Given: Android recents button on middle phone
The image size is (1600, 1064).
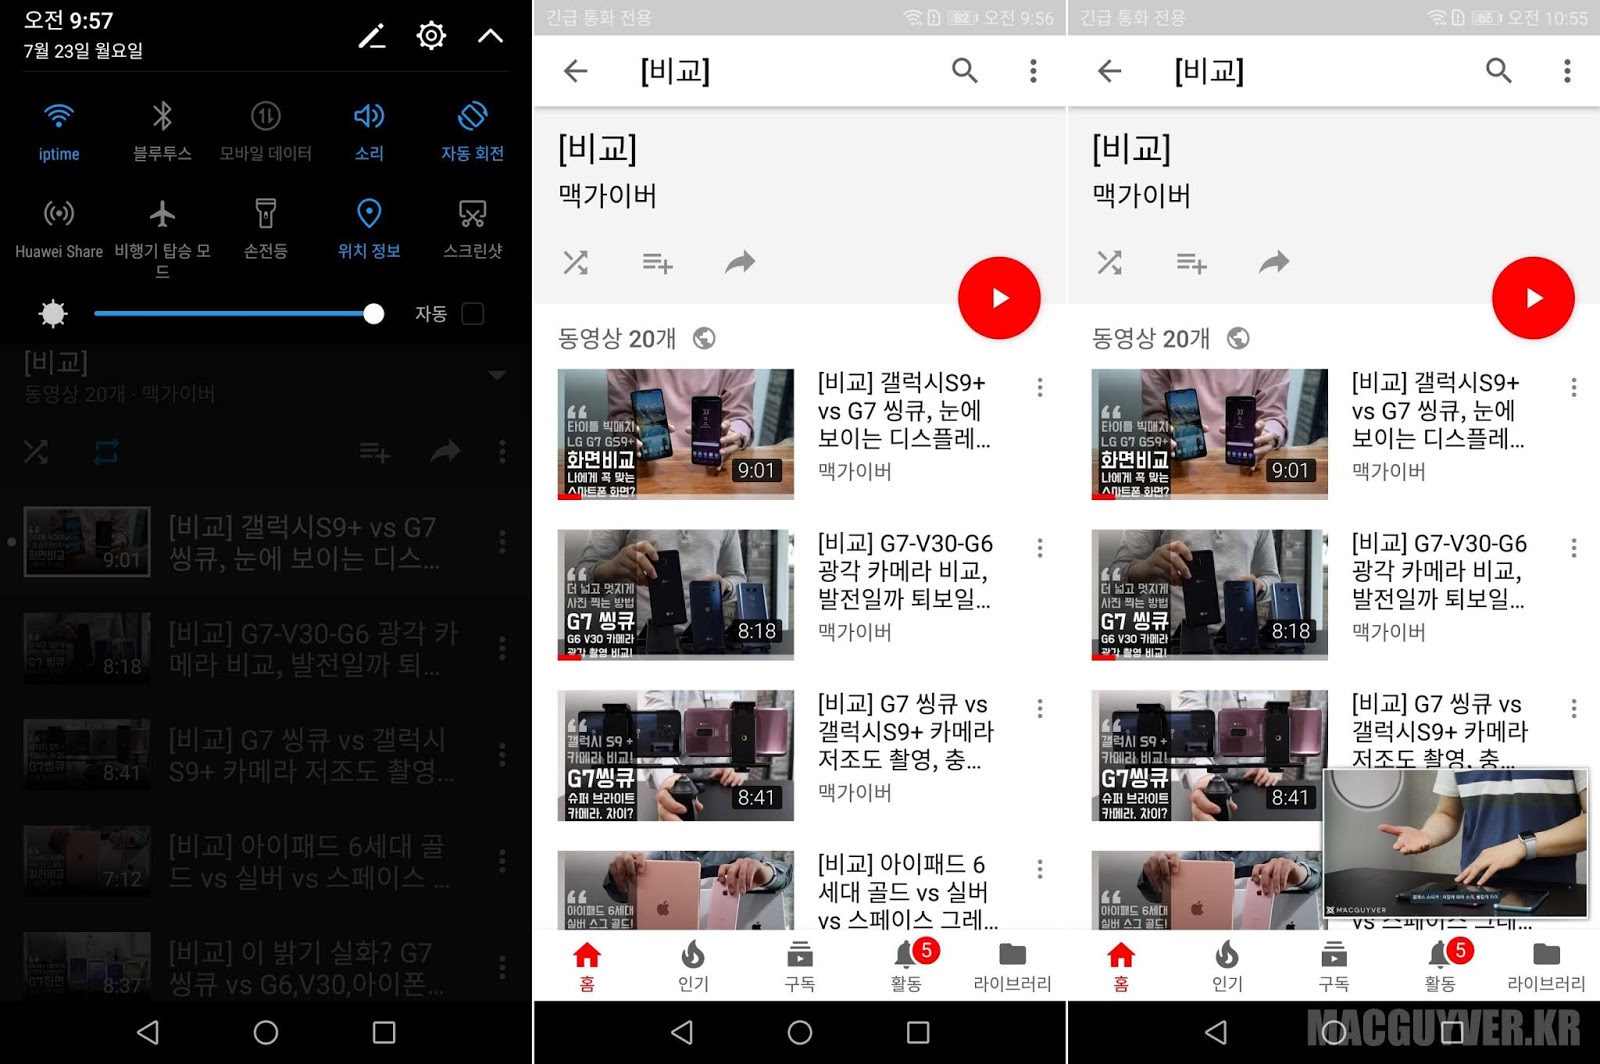Looking at the screenshot, I should point(918,1032).
